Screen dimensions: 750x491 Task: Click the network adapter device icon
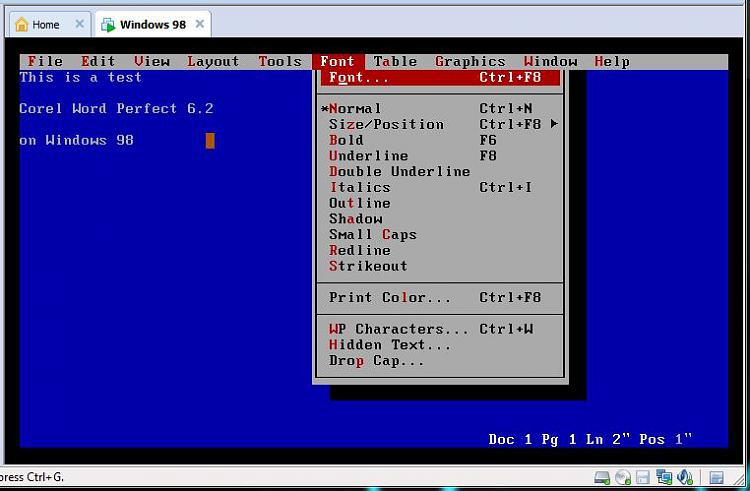pos(664,477)
